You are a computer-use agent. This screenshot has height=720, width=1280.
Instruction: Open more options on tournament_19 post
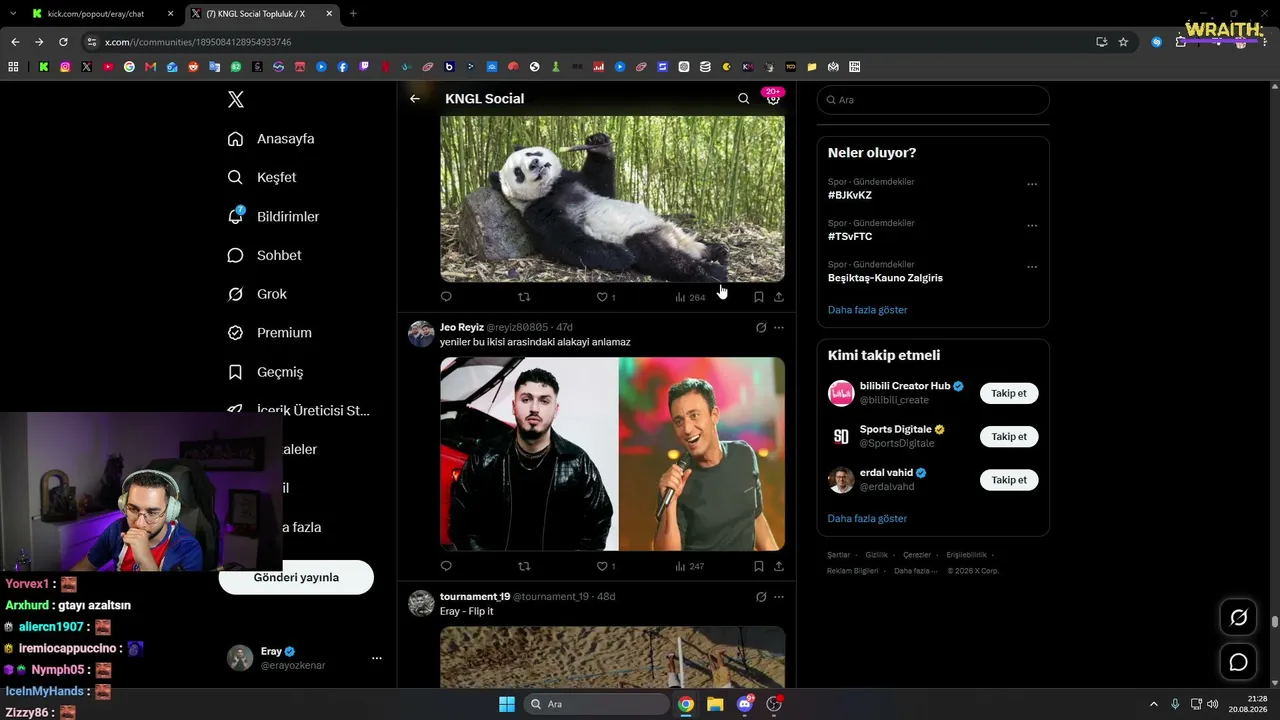779,596
